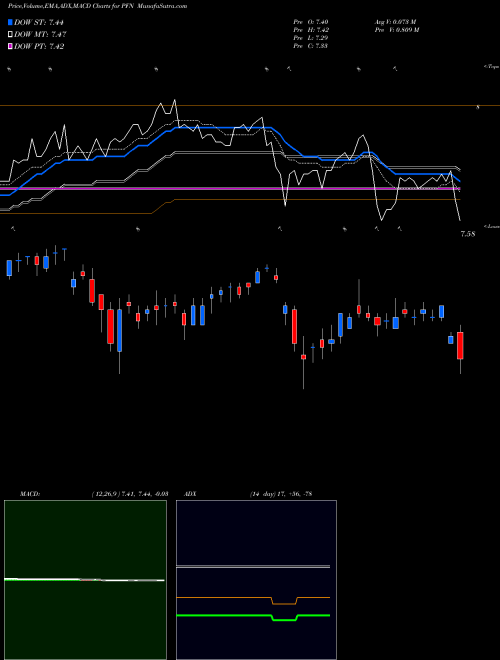Screen dimensions: 500x660
Task: Click the peak of the white indicator line
Action: point(175,100)
